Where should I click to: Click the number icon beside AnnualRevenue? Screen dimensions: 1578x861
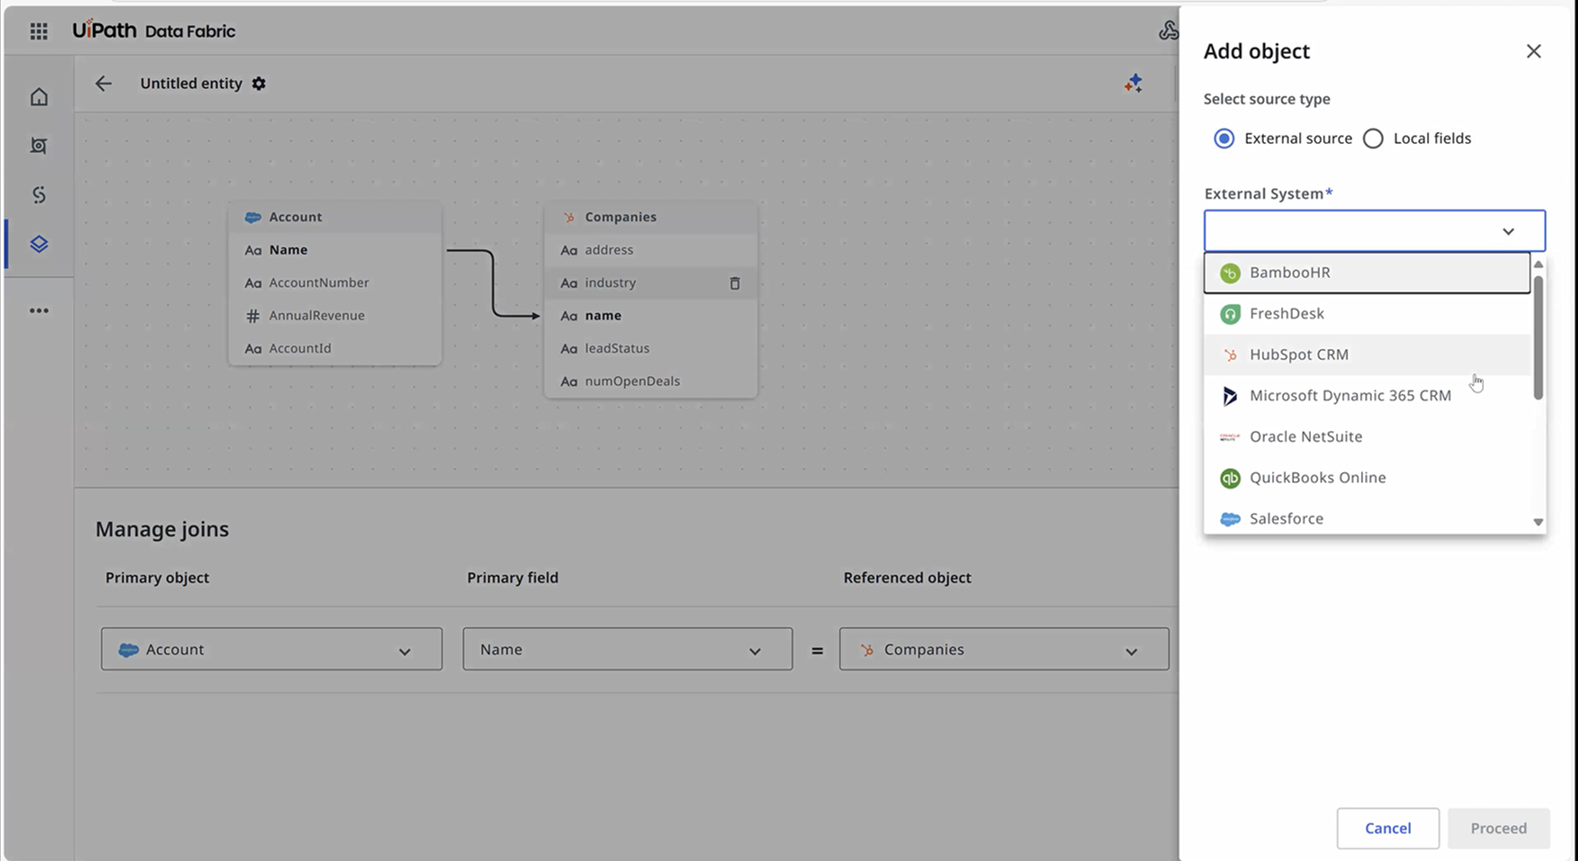[253, 316]
